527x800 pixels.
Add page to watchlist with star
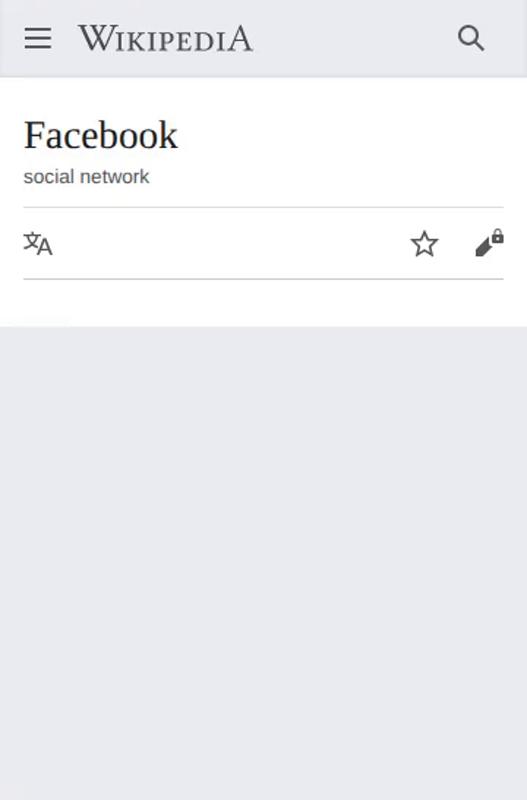(424, 243)
